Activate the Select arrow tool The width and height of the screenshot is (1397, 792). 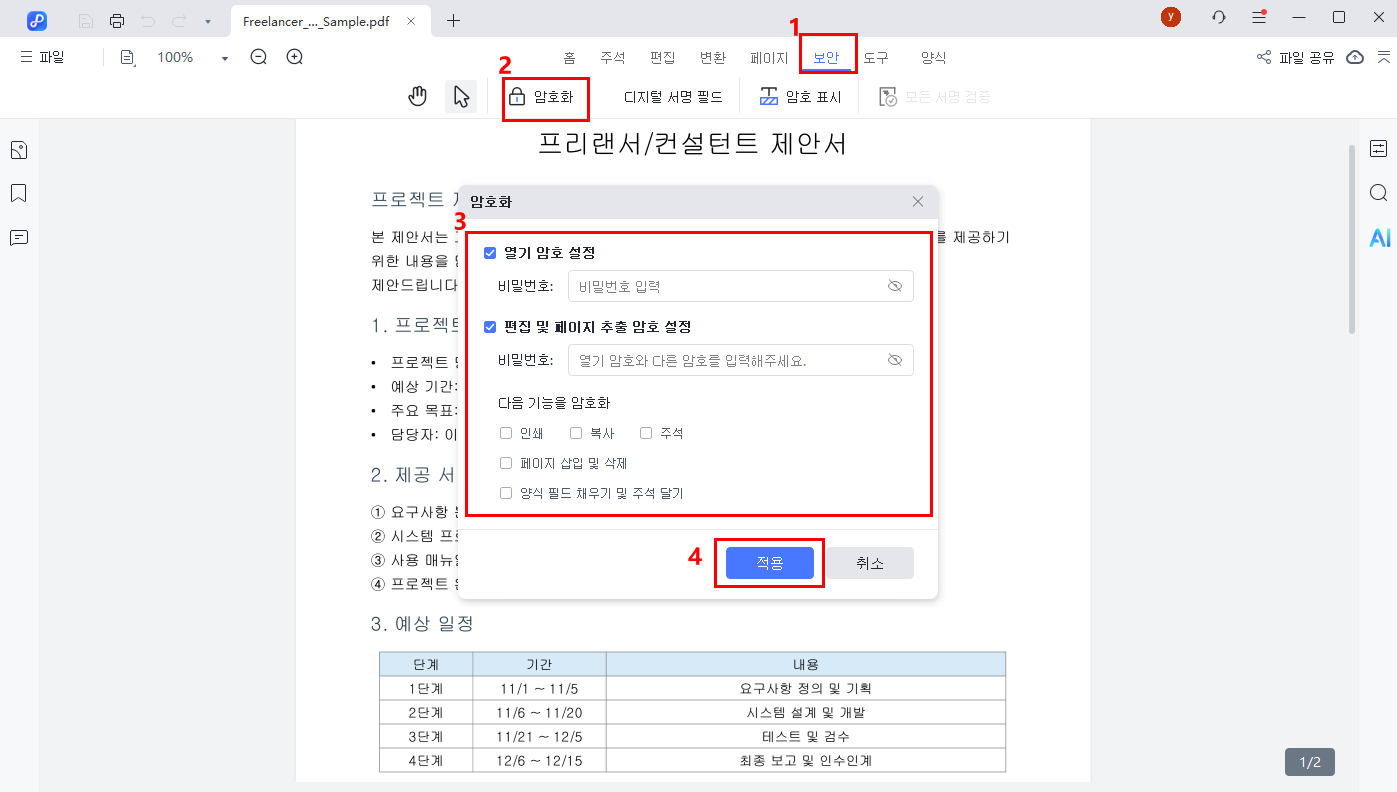(461, 95)
